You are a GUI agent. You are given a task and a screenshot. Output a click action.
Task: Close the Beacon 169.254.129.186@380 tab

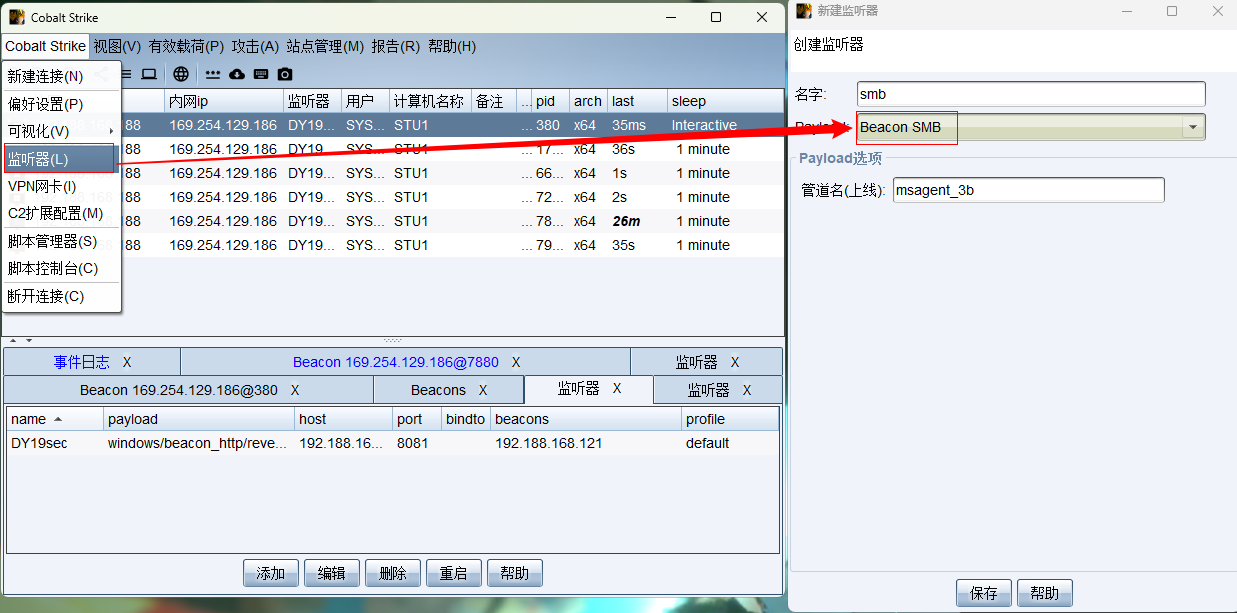point(295,390)
